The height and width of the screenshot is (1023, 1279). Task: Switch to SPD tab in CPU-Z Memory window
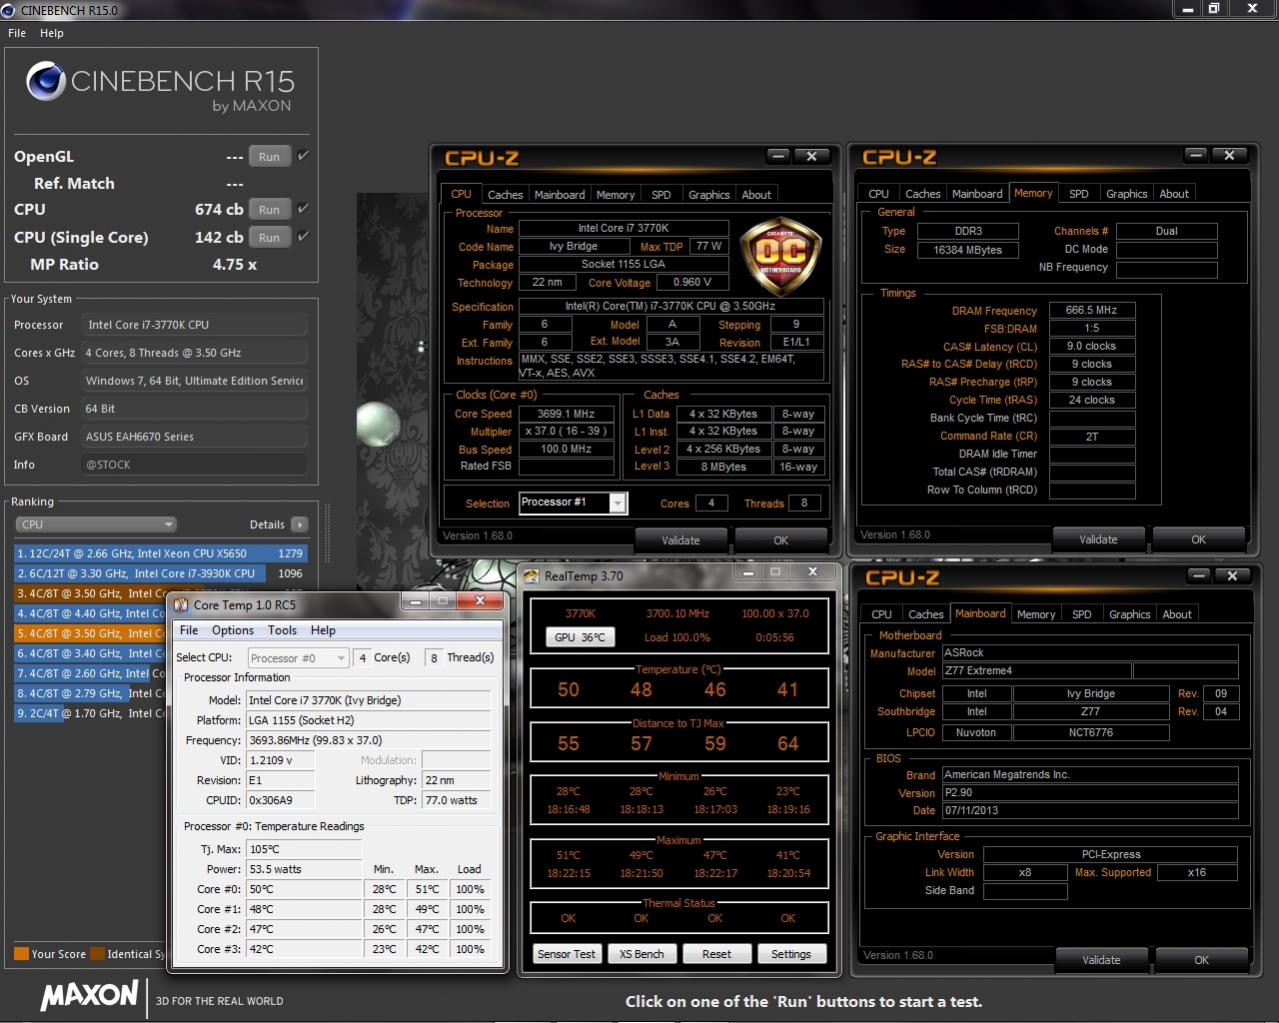[1078, 194]
